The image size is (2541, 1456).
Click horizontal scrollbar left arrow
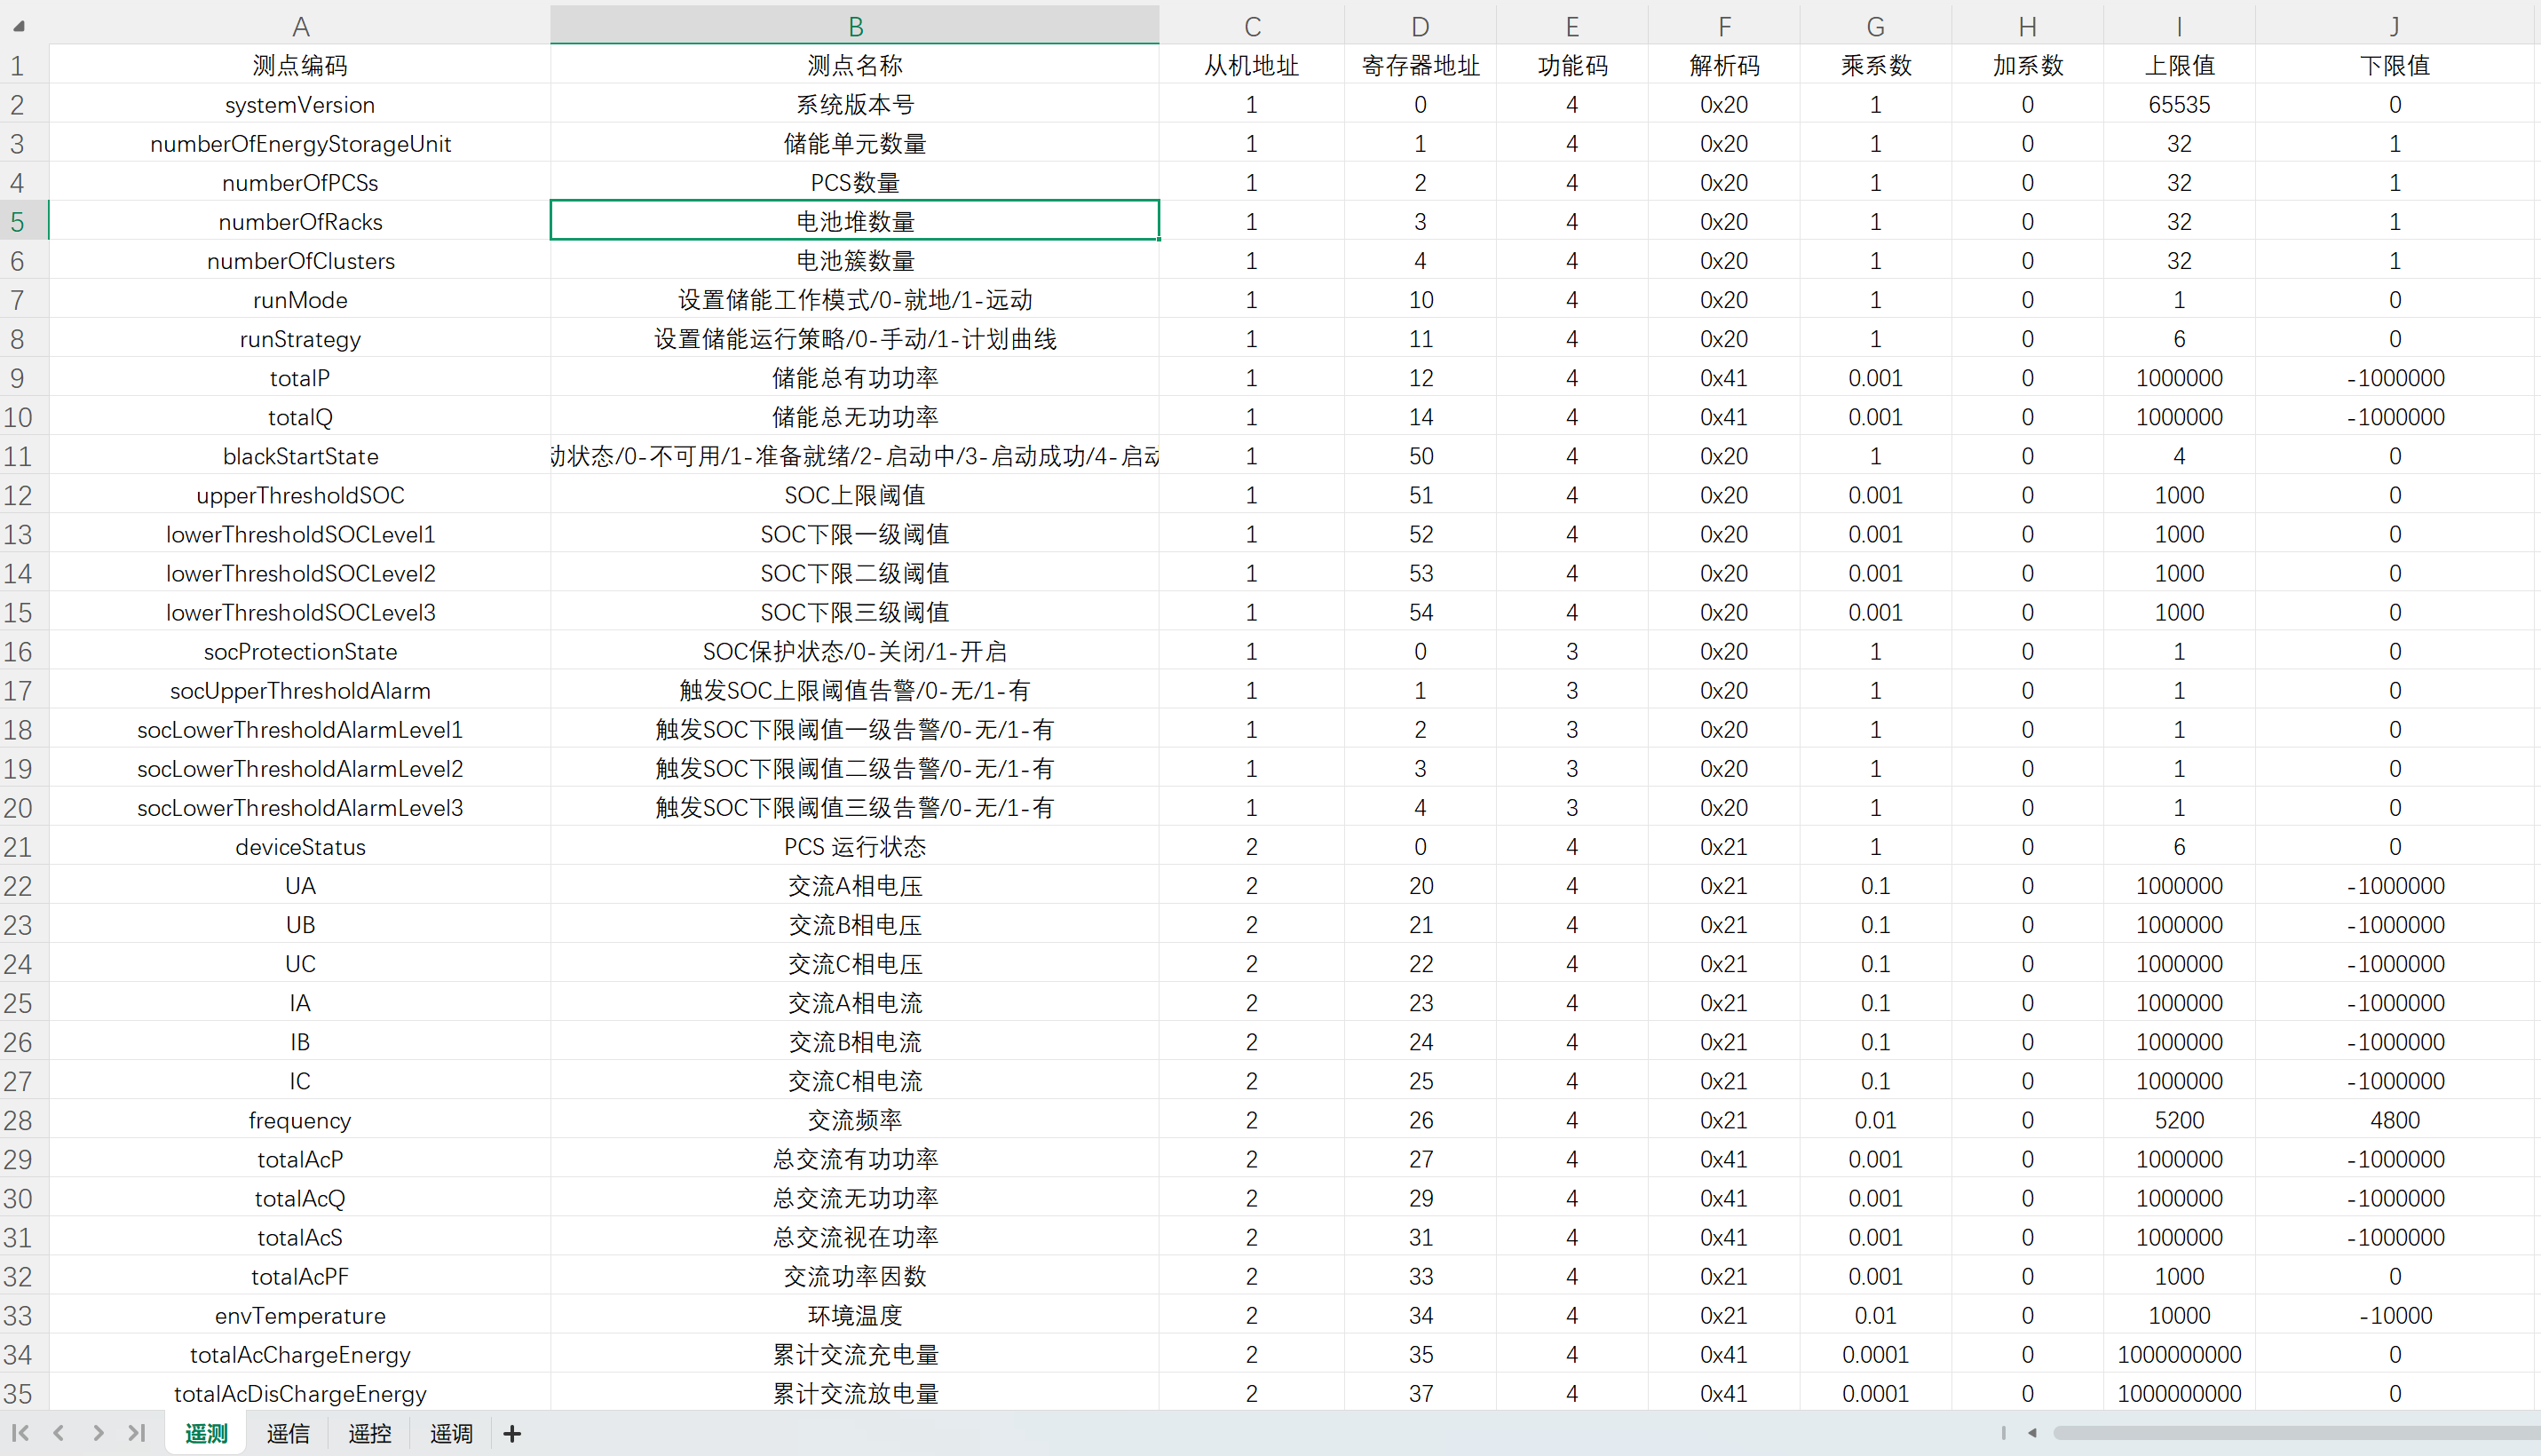tap(2031, 1433)
